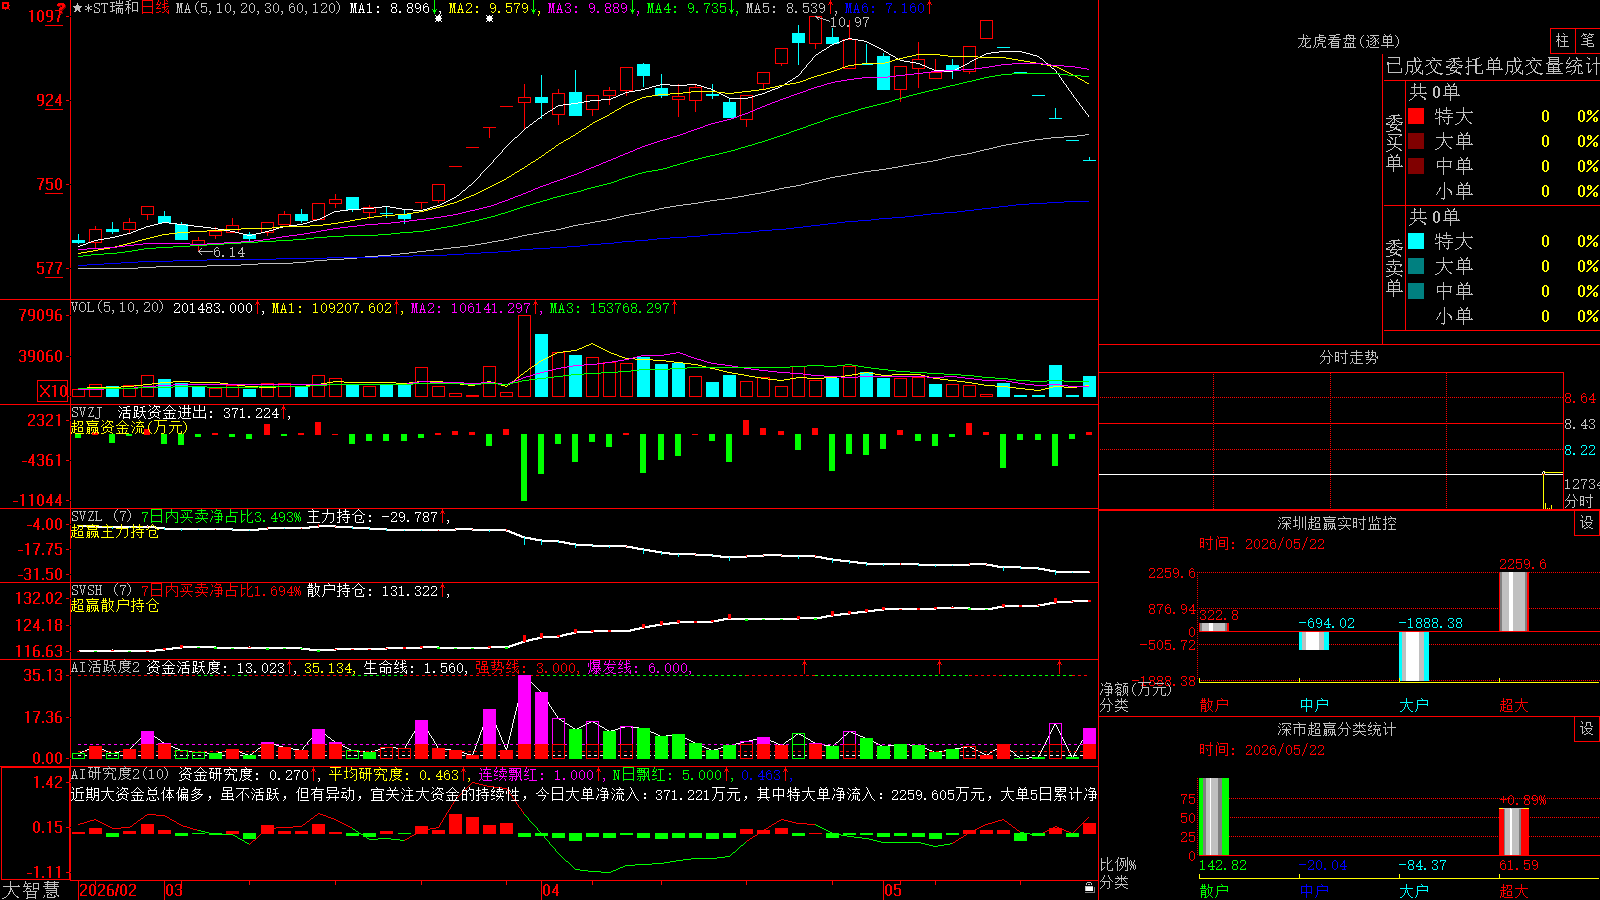1600x900 pixels.
Task: Click the 8.64 intraday price label
Action: point(1580,398)
